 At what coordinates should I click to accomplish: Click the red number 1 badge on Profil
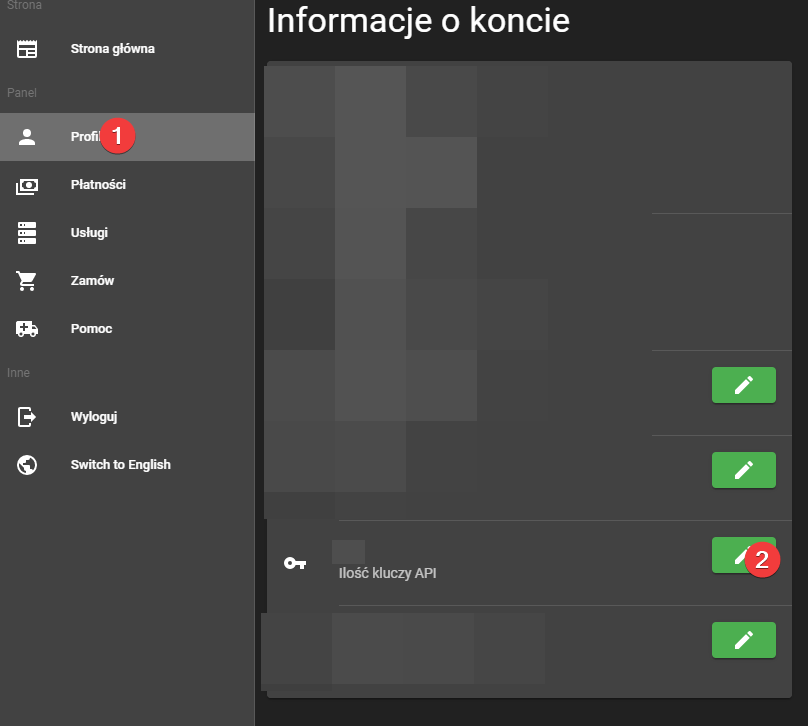pos(117,137)
